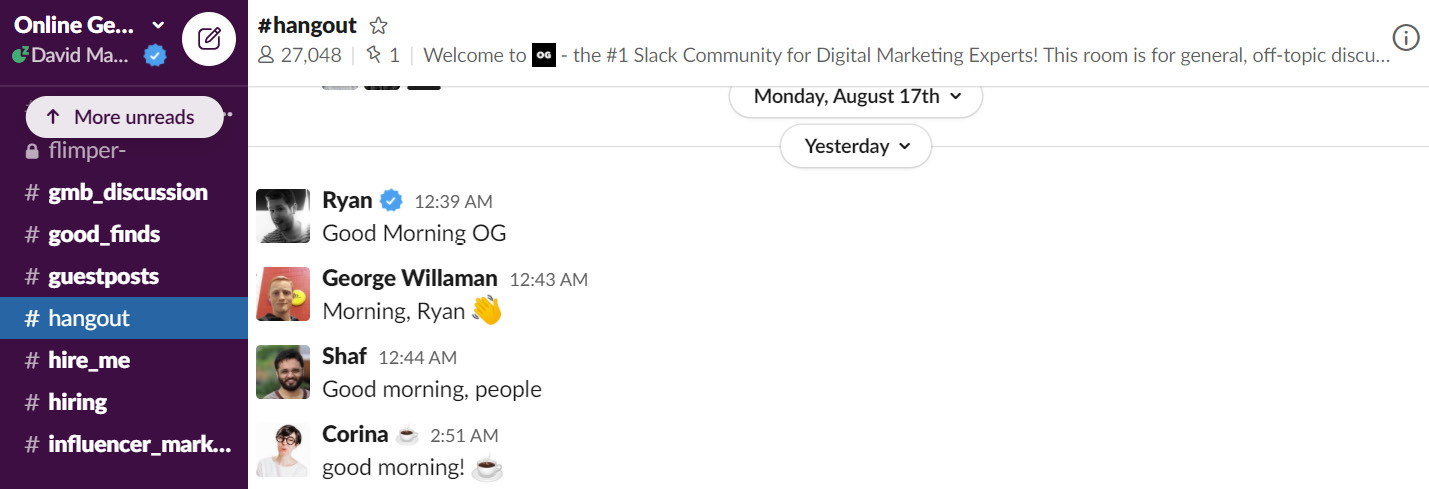Image resolution: width=1429 pixels, height=489 pixels.
Task: Show pinned items in #hangout
Action: (x=383, y=55)
